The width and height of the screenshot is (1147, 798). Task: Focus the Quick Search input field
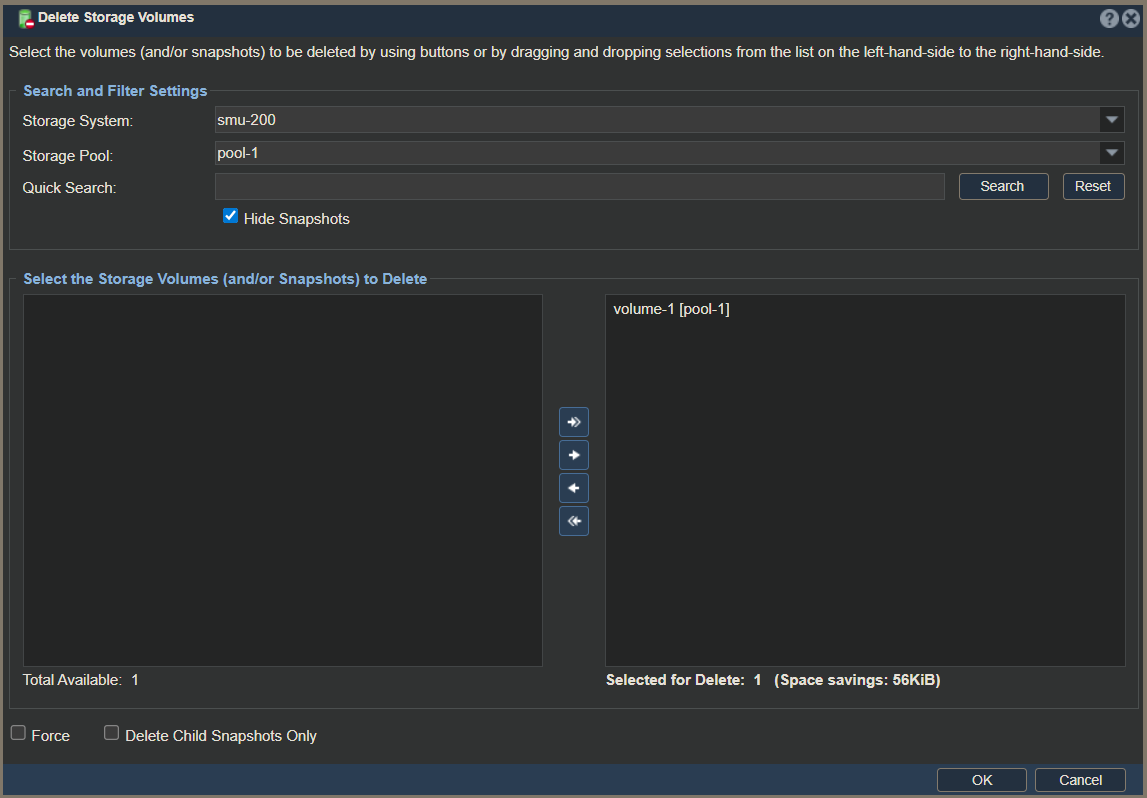coord(579,187)
